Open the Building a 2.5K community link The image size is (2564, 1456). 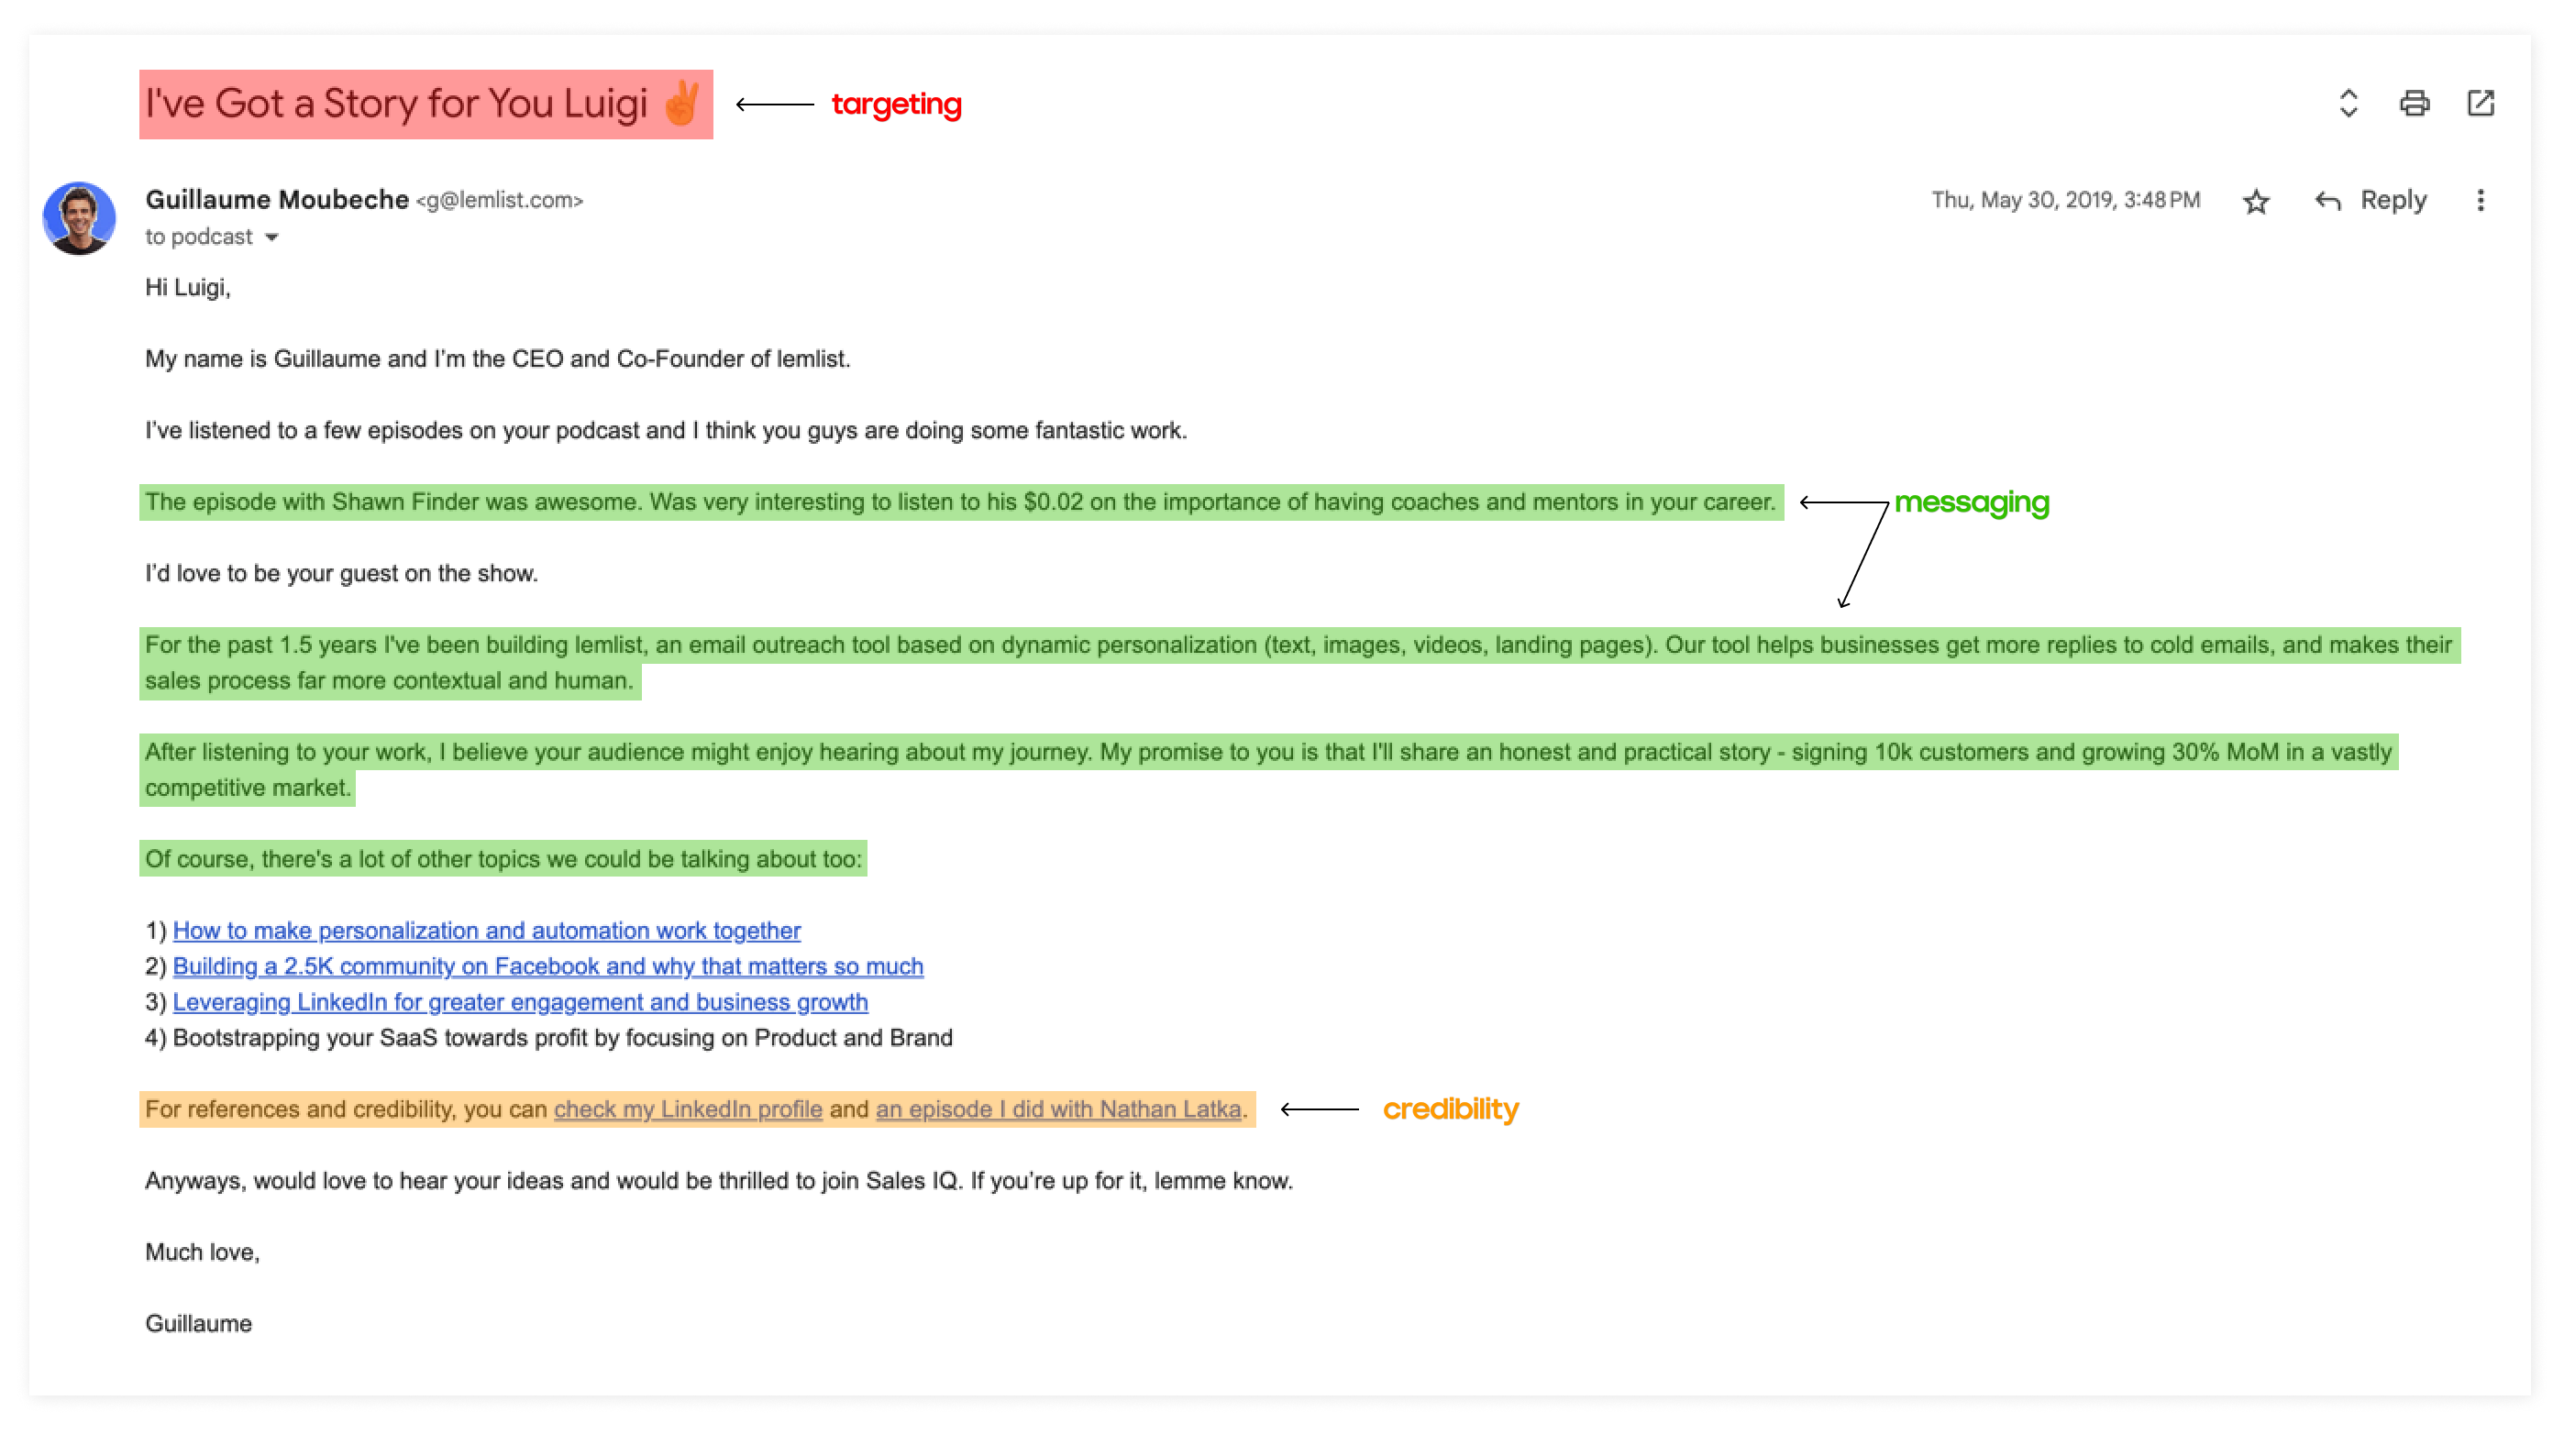coord(547,967)
